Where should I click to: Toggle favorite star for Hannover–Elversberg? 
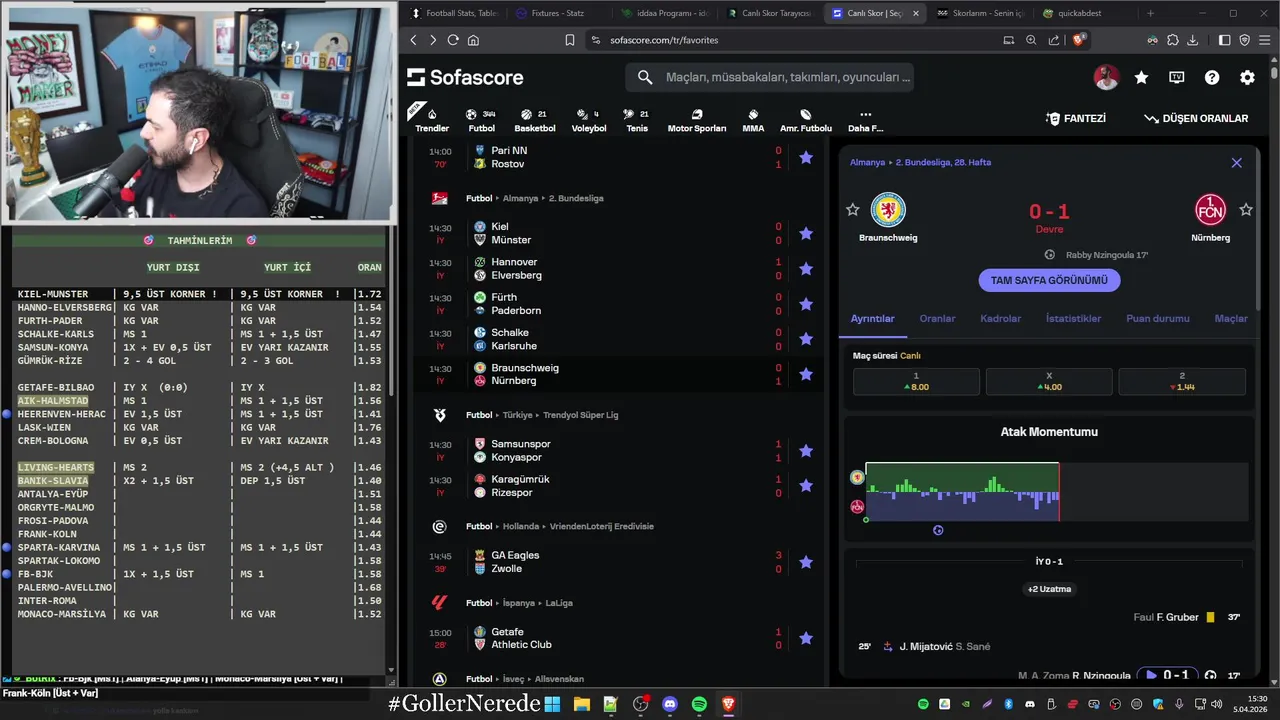(x=806, y=268)
